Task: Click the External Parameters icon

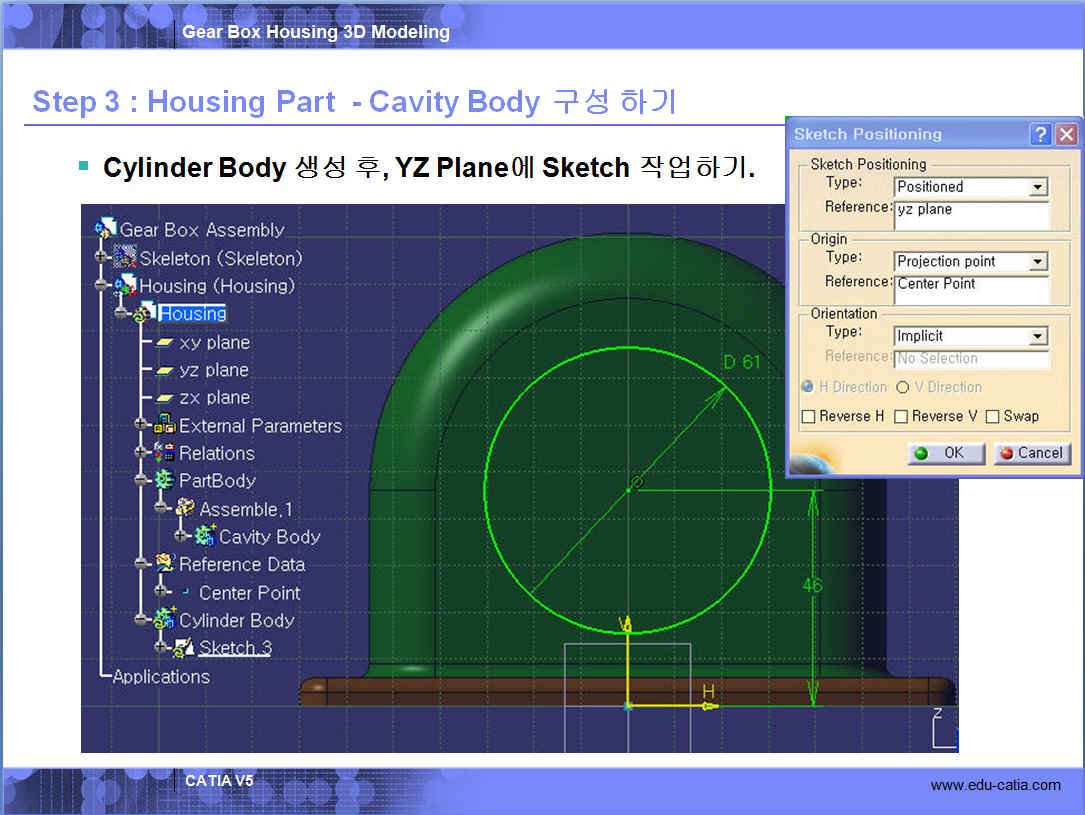Action: coord(165,425)
